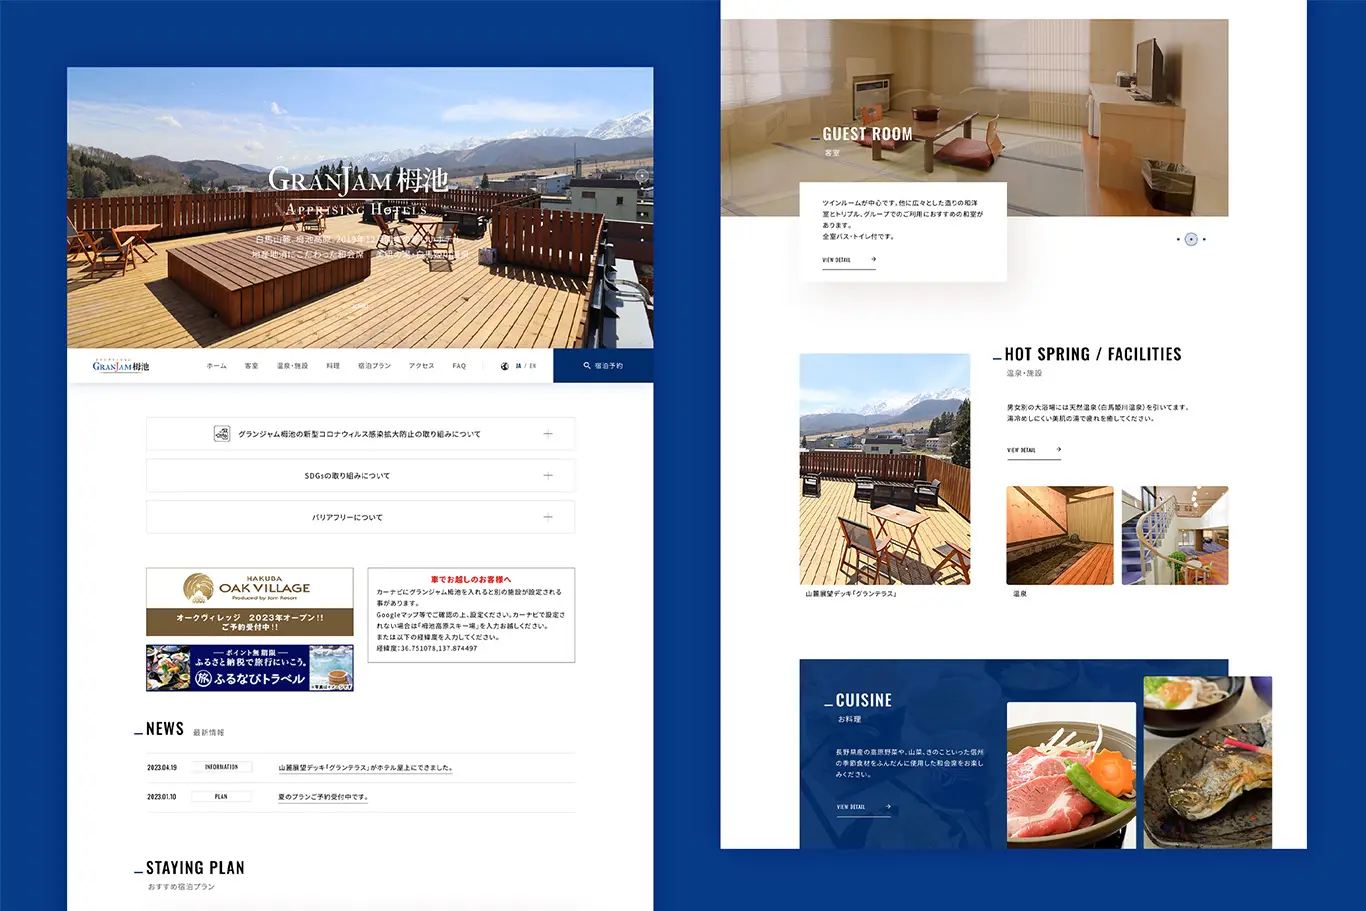Open the ふるなびトラベル banner
The height and width of the screenshot is (911, 1366).
pyautogui.click(x=250, y=668)
